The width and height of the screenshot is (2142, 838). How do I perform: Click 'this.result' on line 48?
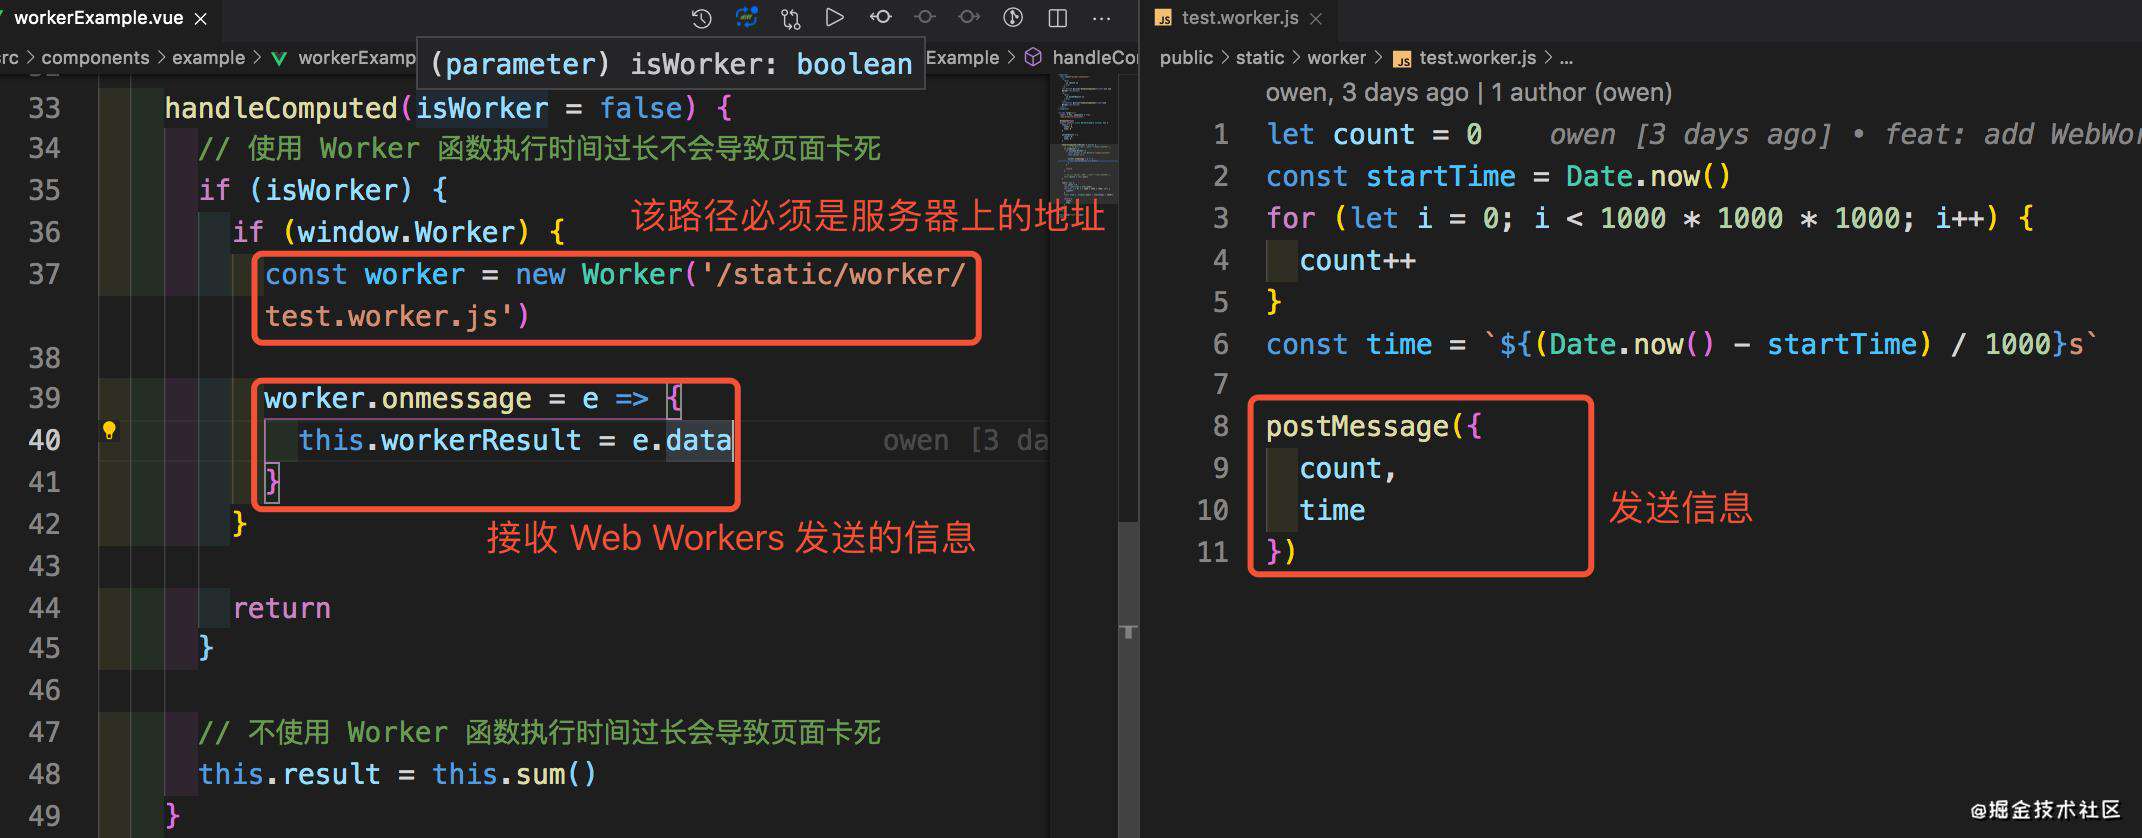click(290, 774)
